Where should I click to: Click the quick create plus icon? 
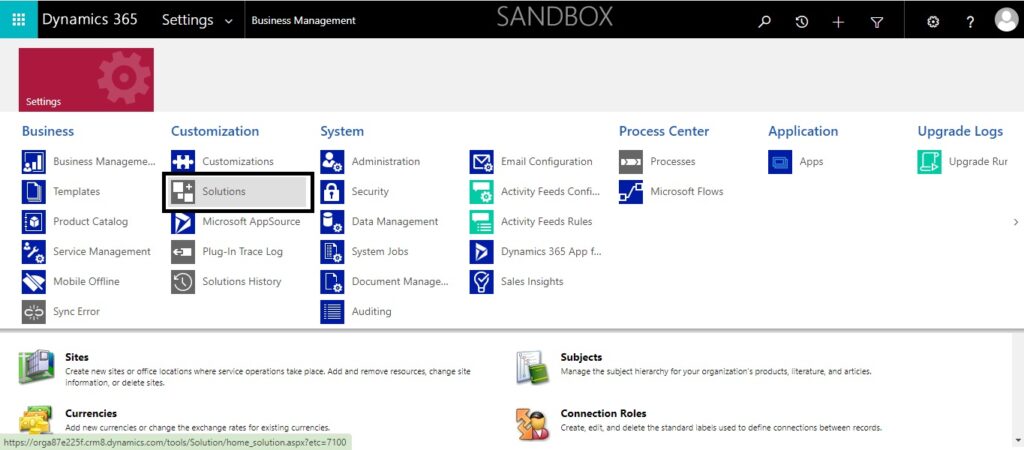point(838,21)
